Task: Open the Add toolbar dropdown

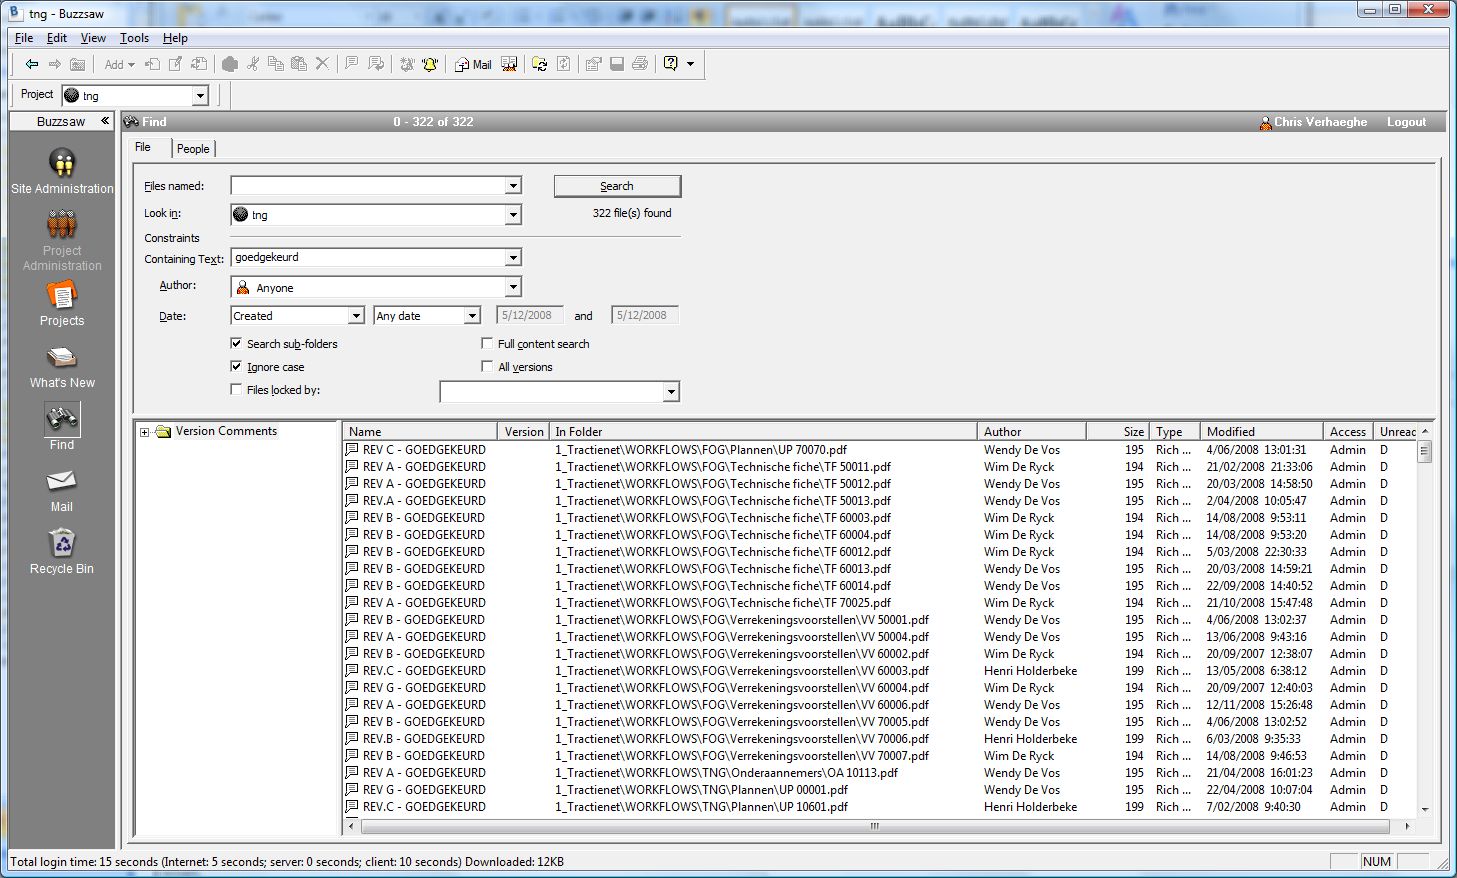Action: tap(119, 64)
